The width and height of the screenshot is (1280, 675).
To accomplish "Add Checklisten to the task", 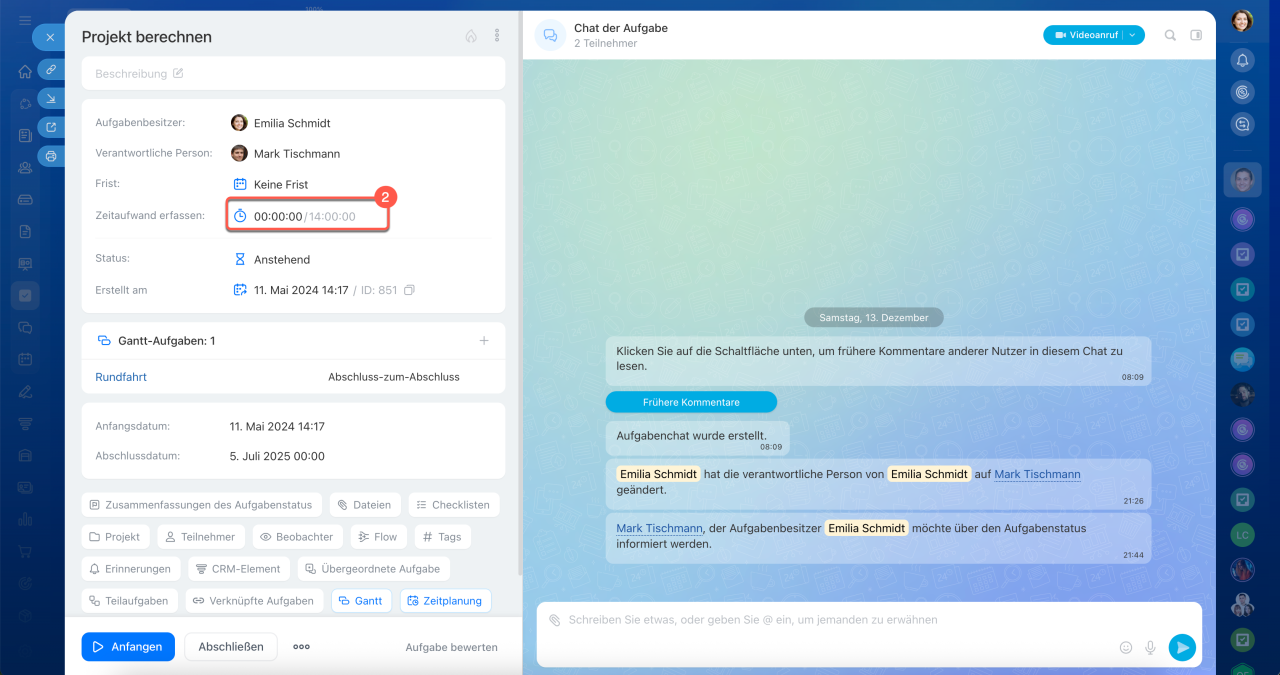I will click(x=454, y=505).
